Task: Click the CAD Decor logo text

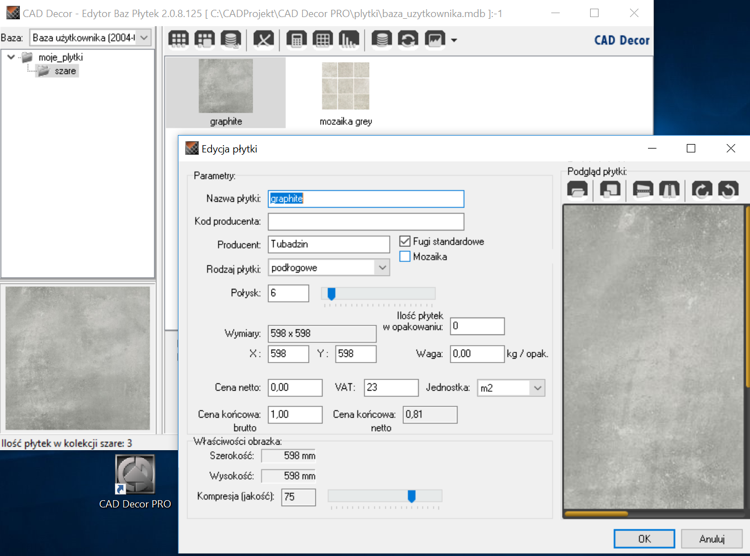Action: tap(622, 40)
